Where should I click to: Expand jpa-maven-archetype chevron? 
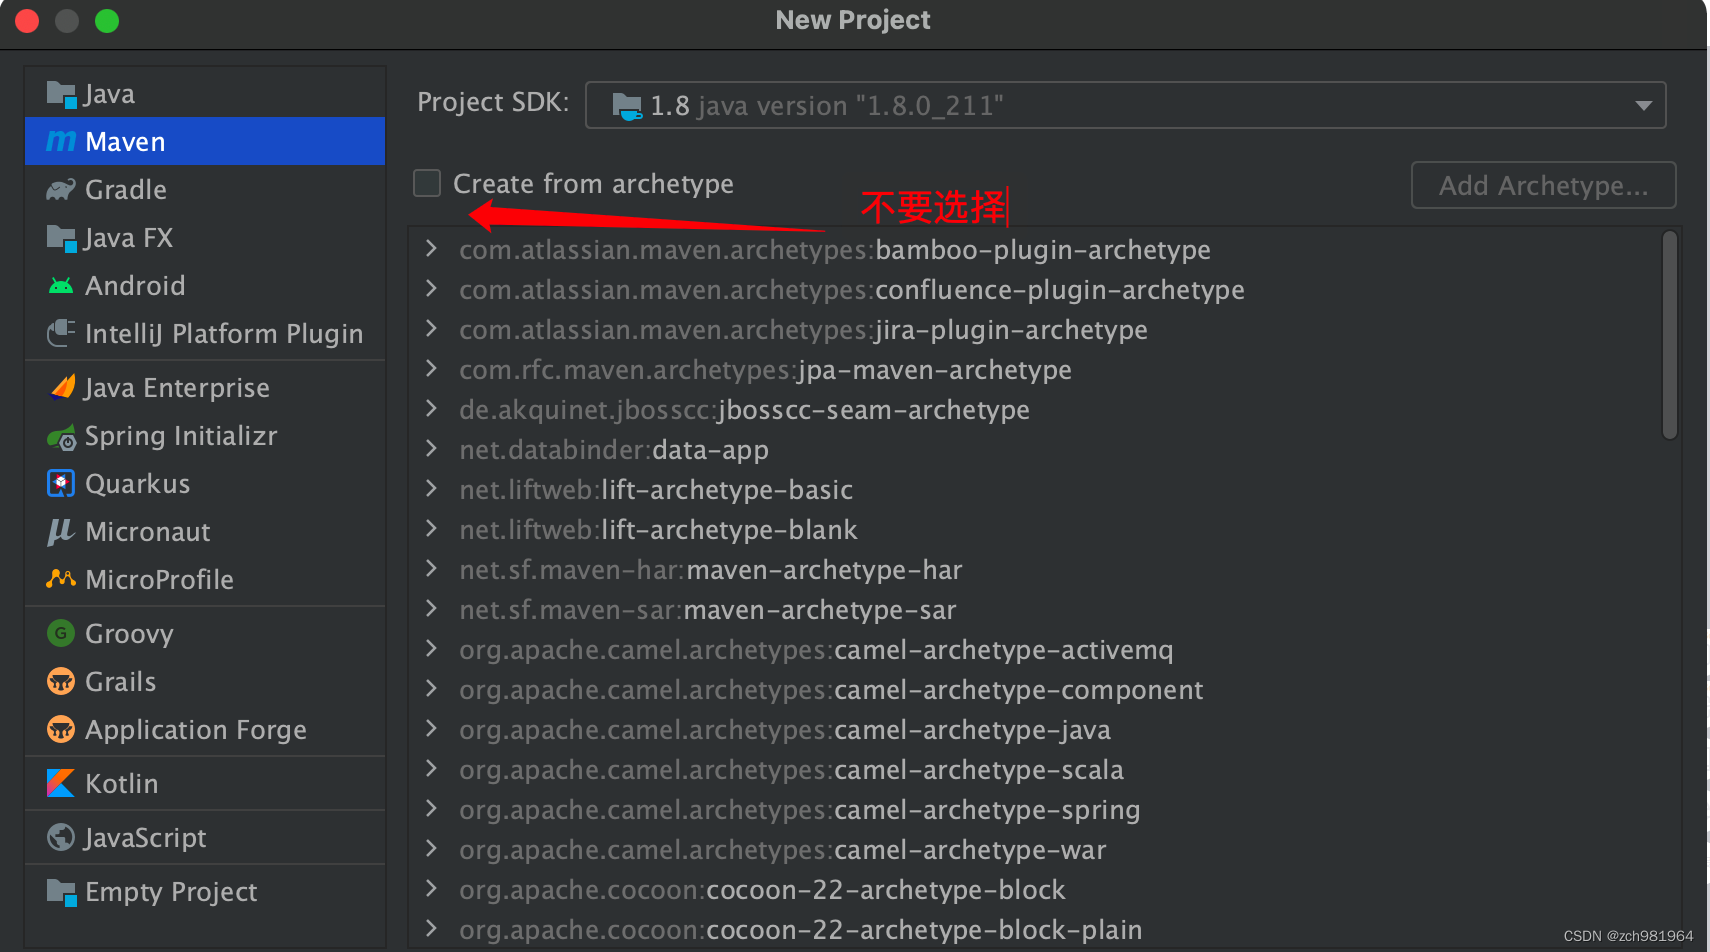(x=431, y=368)
